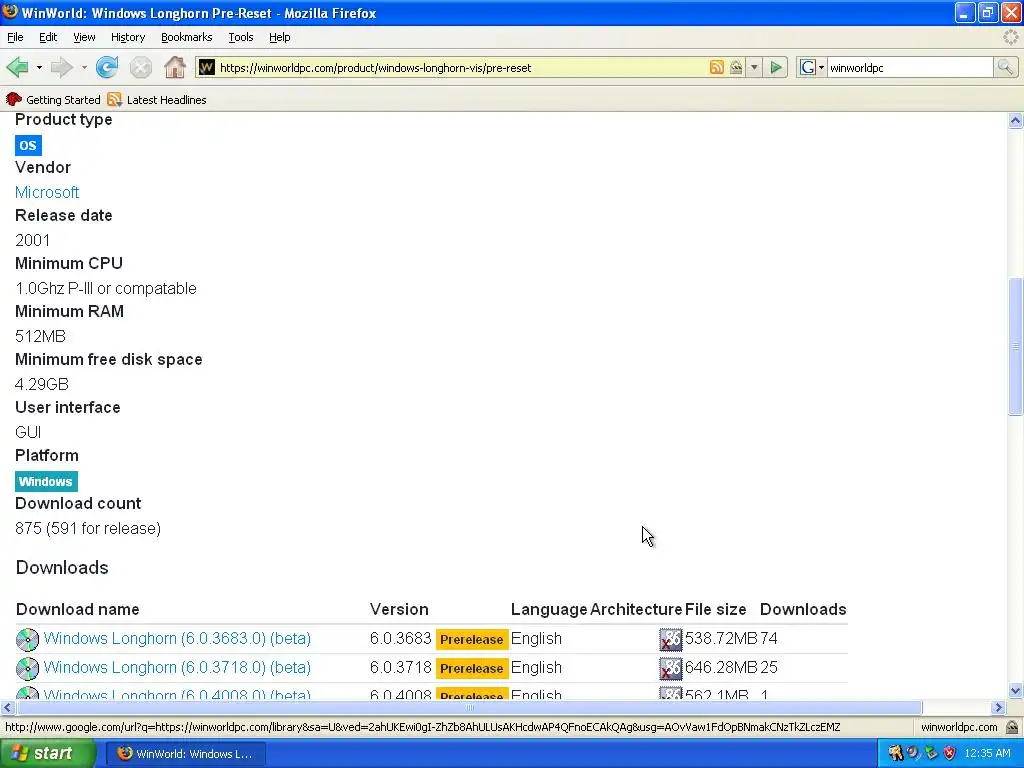Image resolution: width=1024 pixels, height=768 pixels.
Task: Click the Google search engine icon
Action: tap(808, 67)
